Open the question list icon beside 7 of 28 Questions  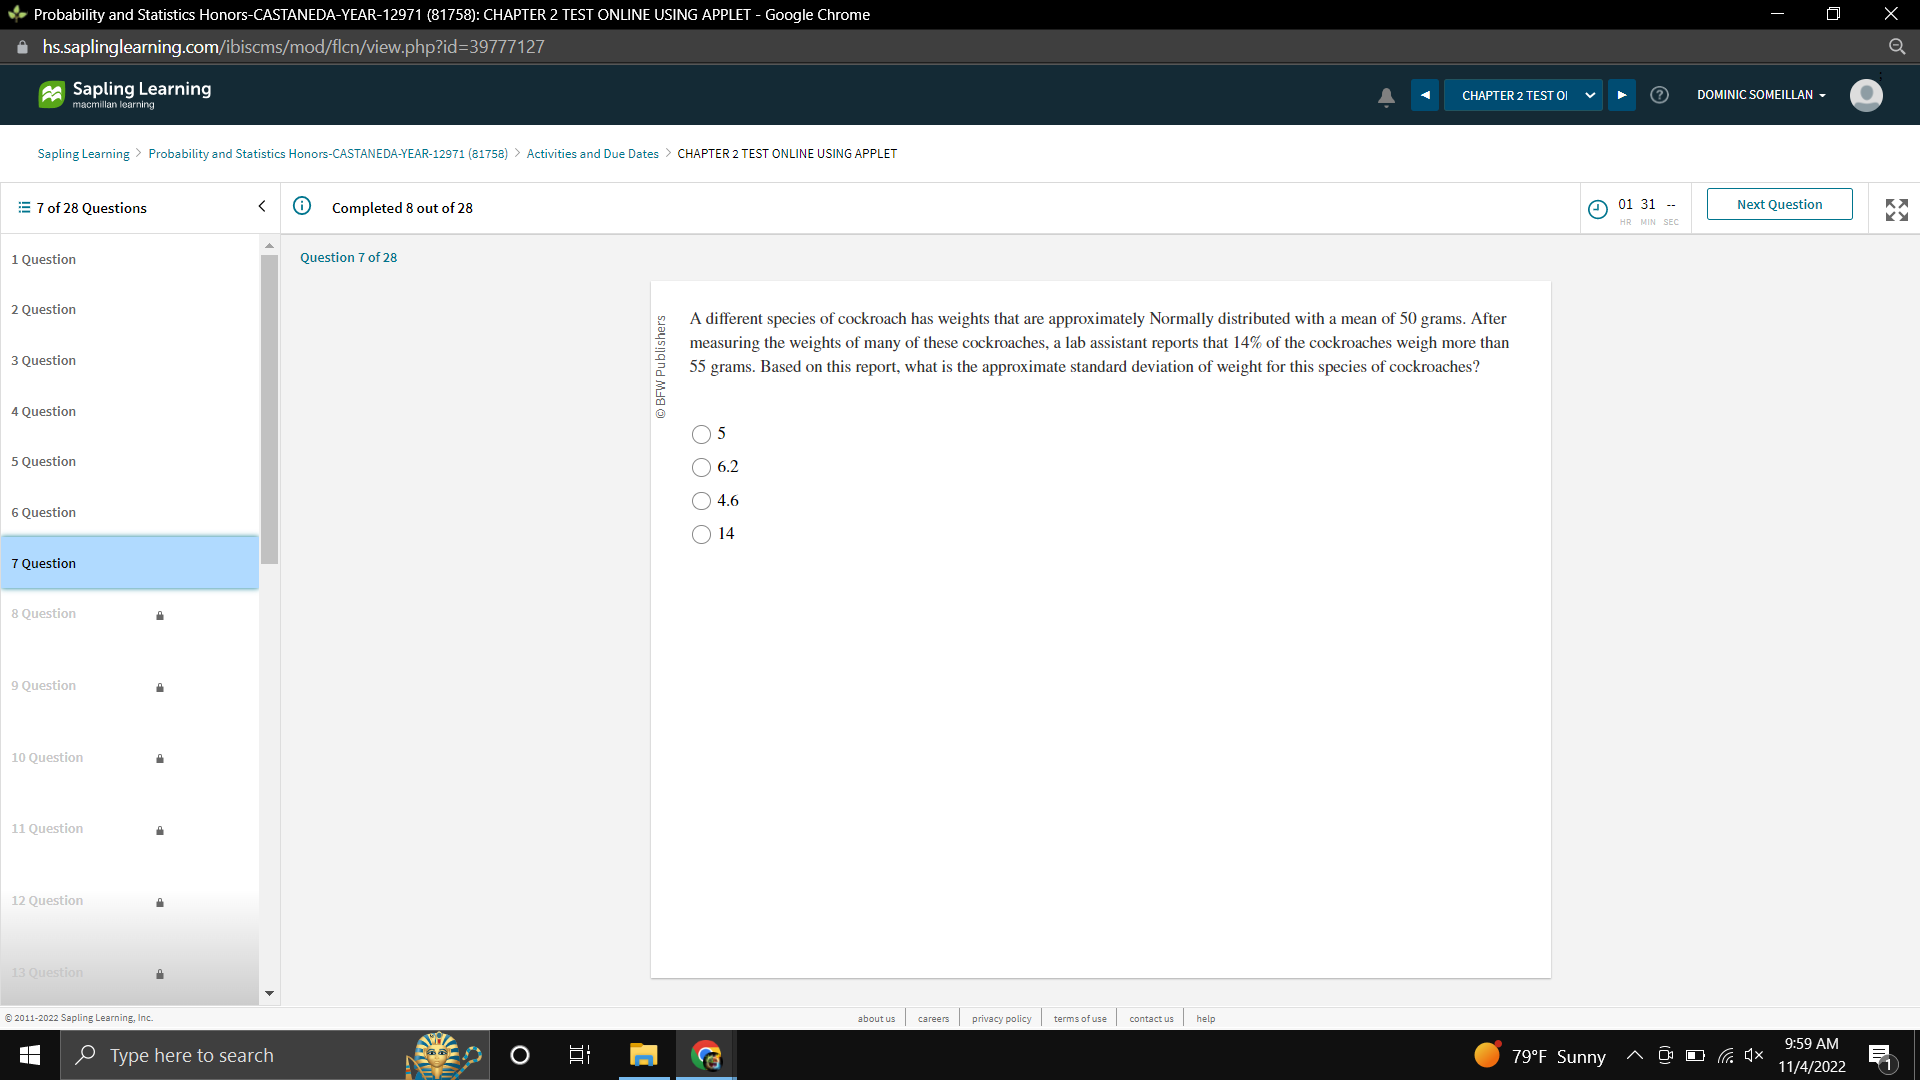pos(22,207)
